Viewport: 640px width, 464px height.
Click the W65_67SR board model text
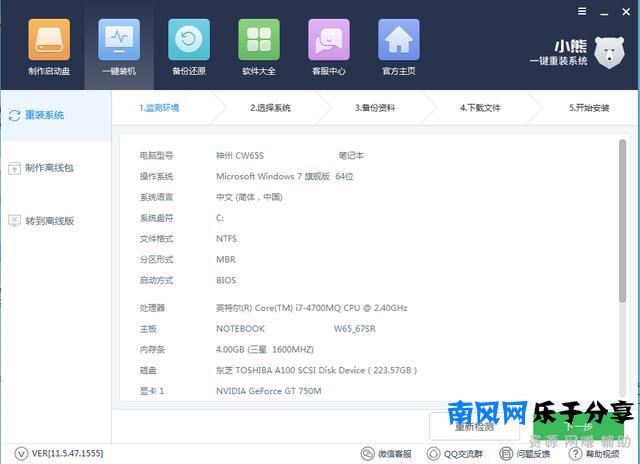point(355,329)
